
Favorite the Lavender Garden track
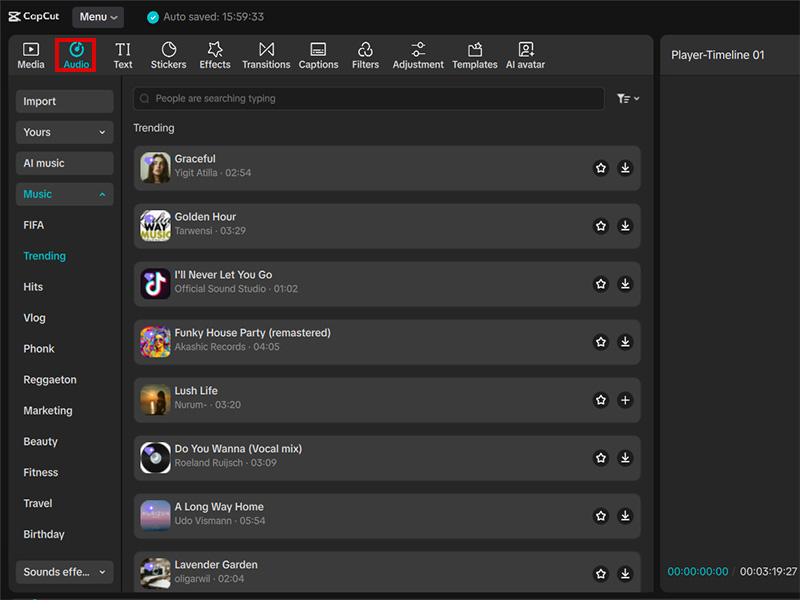pos(601,574)
